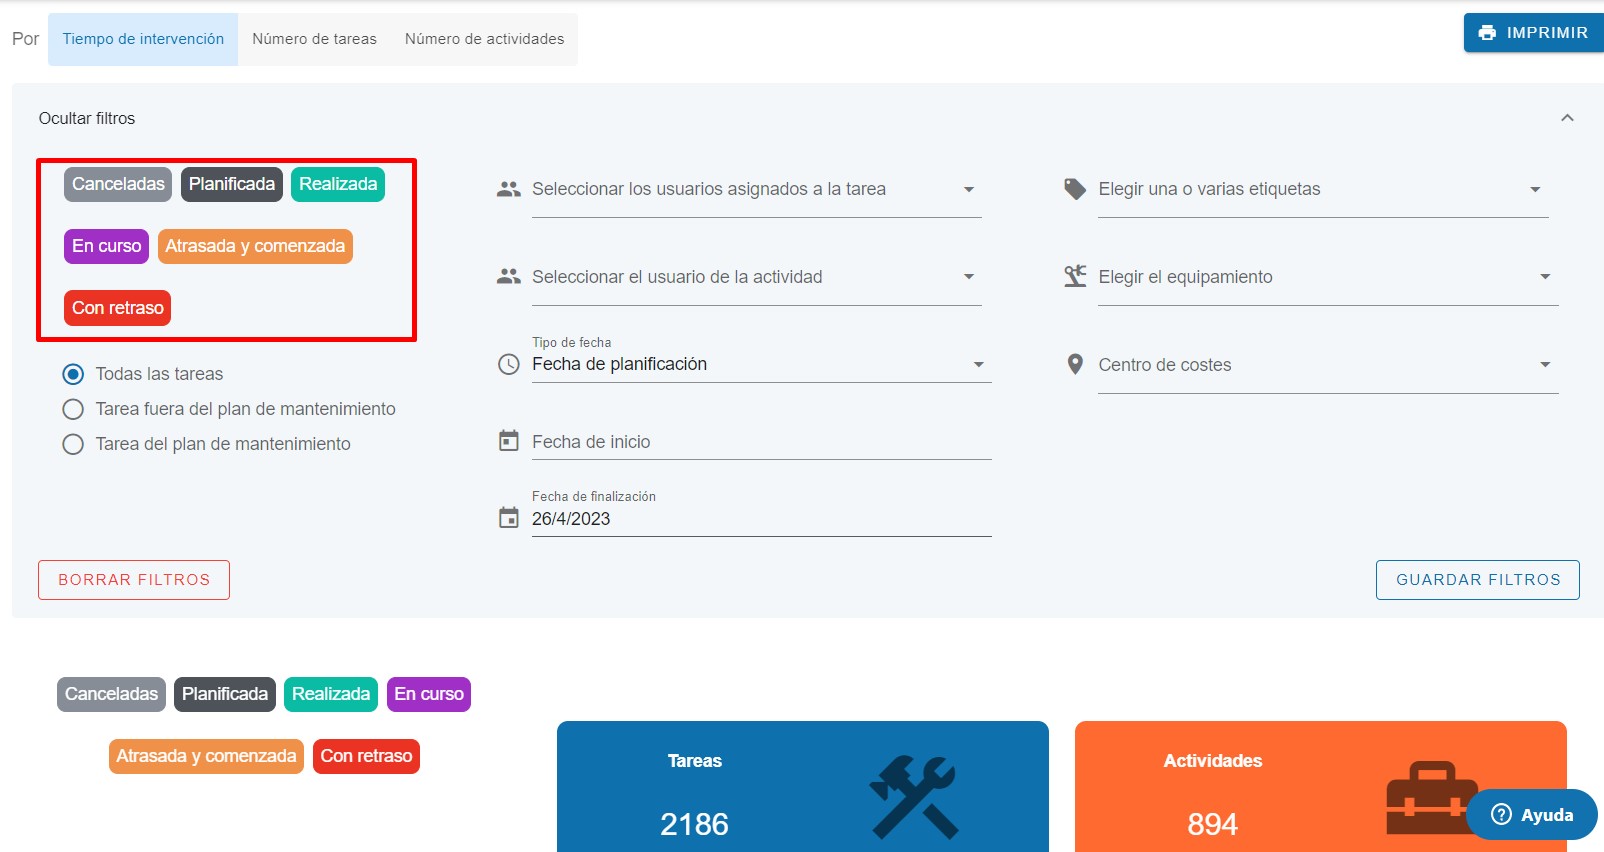
Task: Open the Elegir el equipamiento dropdown
Action: pos(1328,277)
